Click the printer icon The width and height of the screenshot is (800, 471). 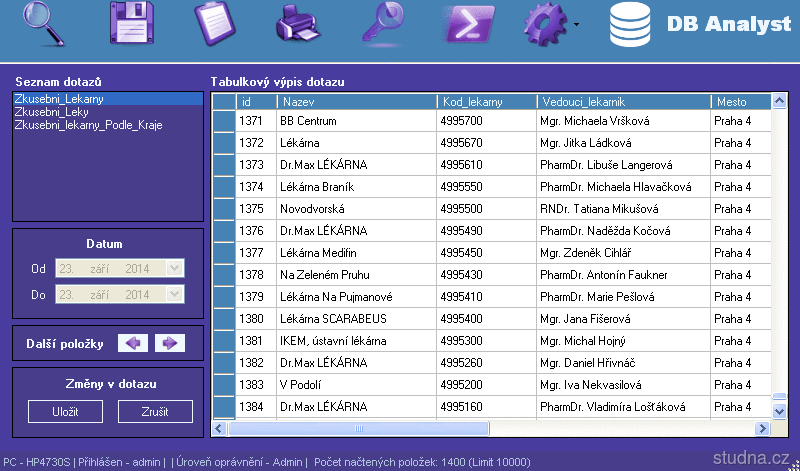(x=300, y=24)
